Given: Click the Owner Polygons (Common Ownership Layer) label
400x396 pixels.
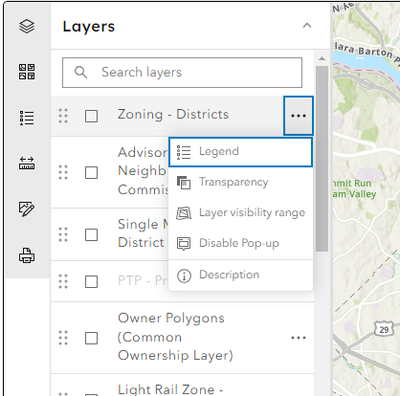Looking at the screenshot, I should (x=175, y=337).
